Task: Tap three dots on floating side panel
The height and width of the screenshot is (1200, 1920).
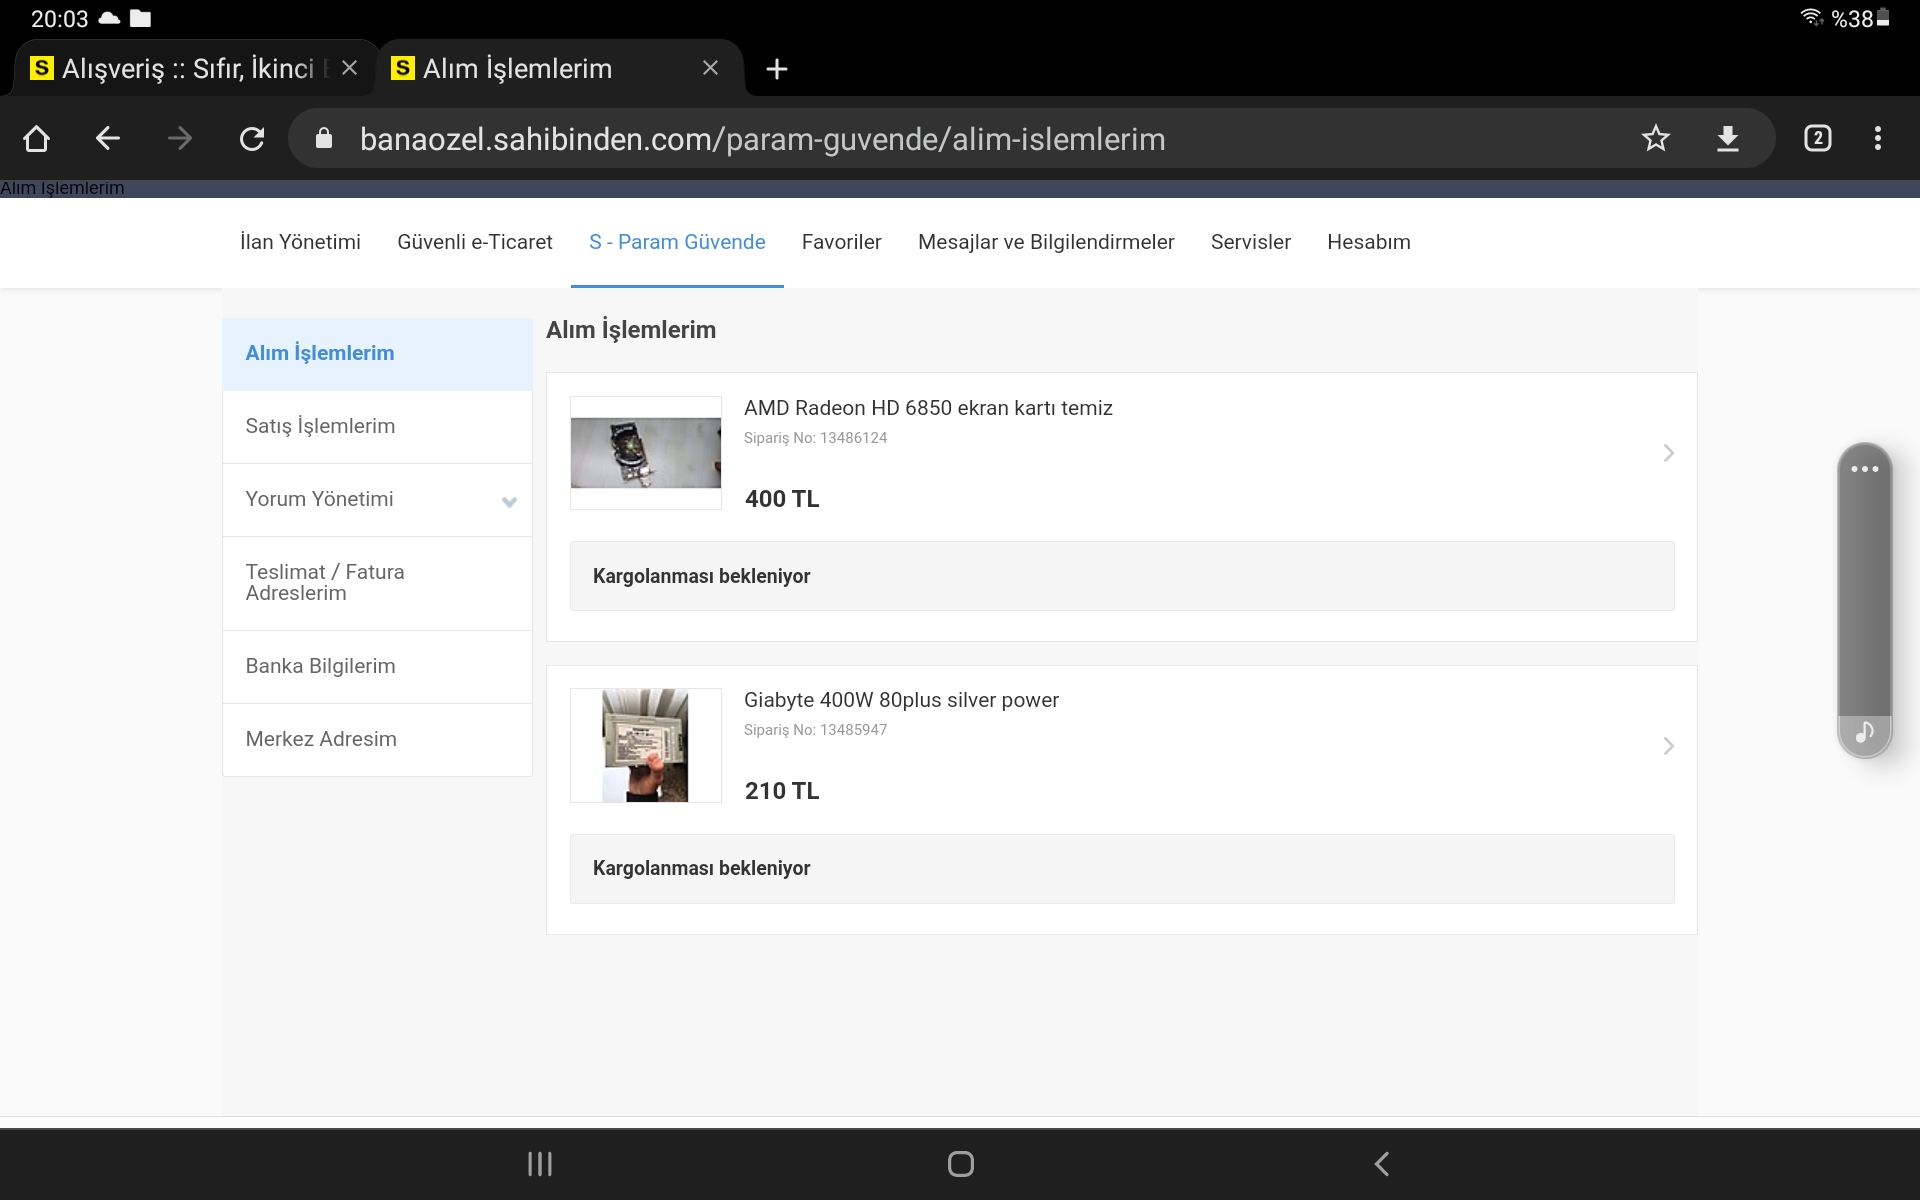Action: (1864, 469)
